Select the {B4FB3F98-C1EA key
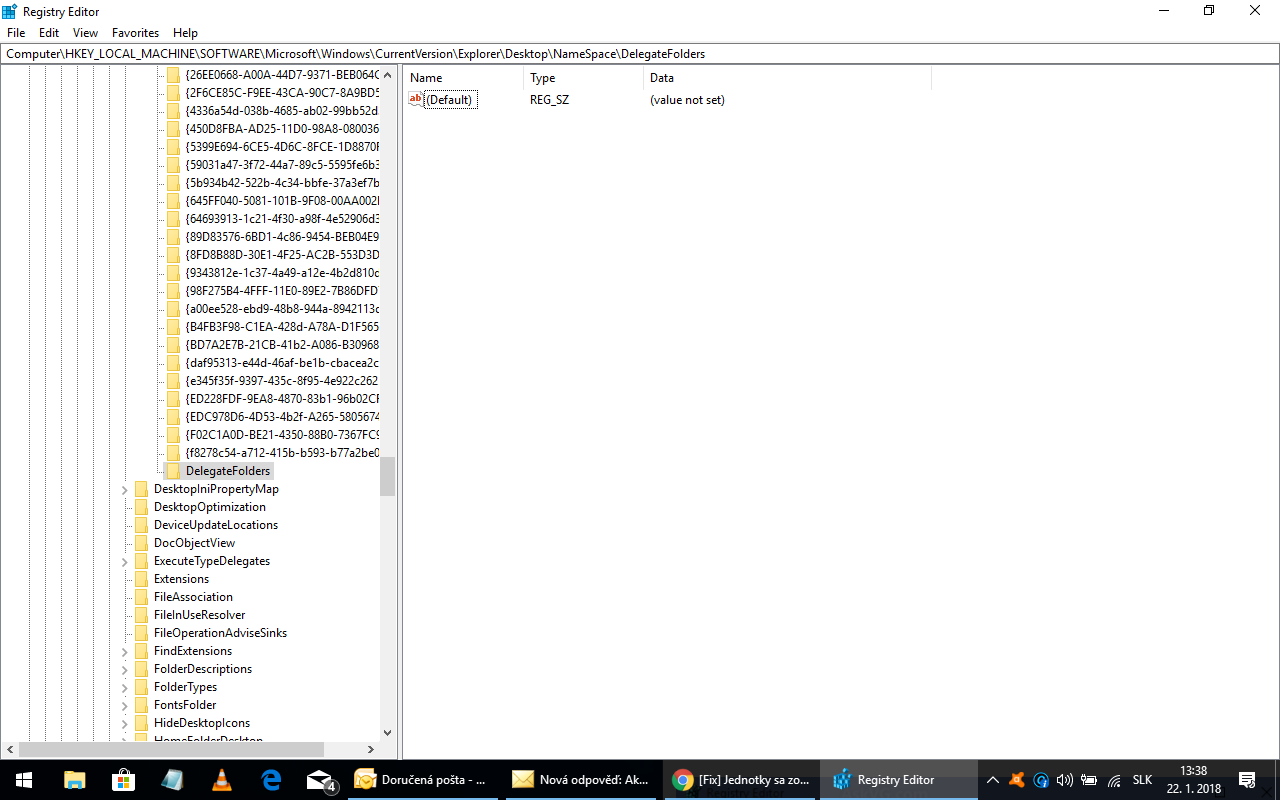Viewport: 1280px width, 800px height. coord(282,327)
